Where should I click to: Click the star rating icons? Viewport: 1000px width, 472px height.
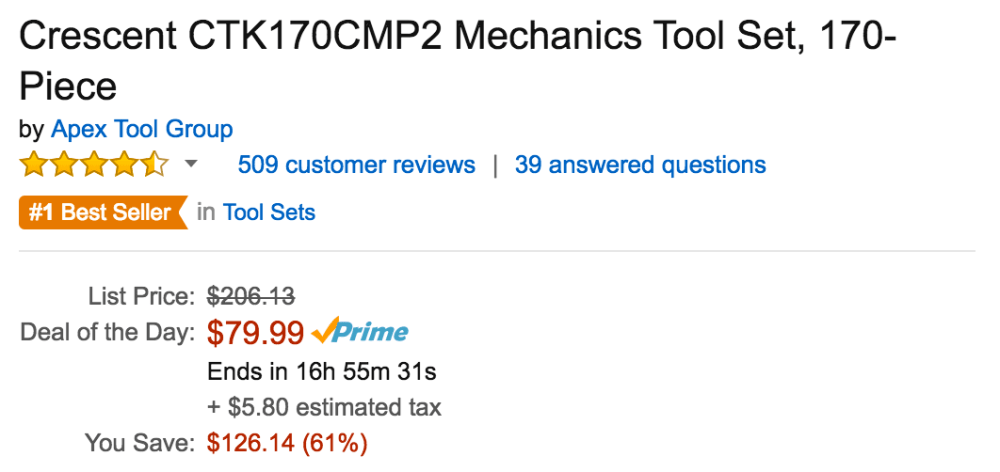point(94,164)
